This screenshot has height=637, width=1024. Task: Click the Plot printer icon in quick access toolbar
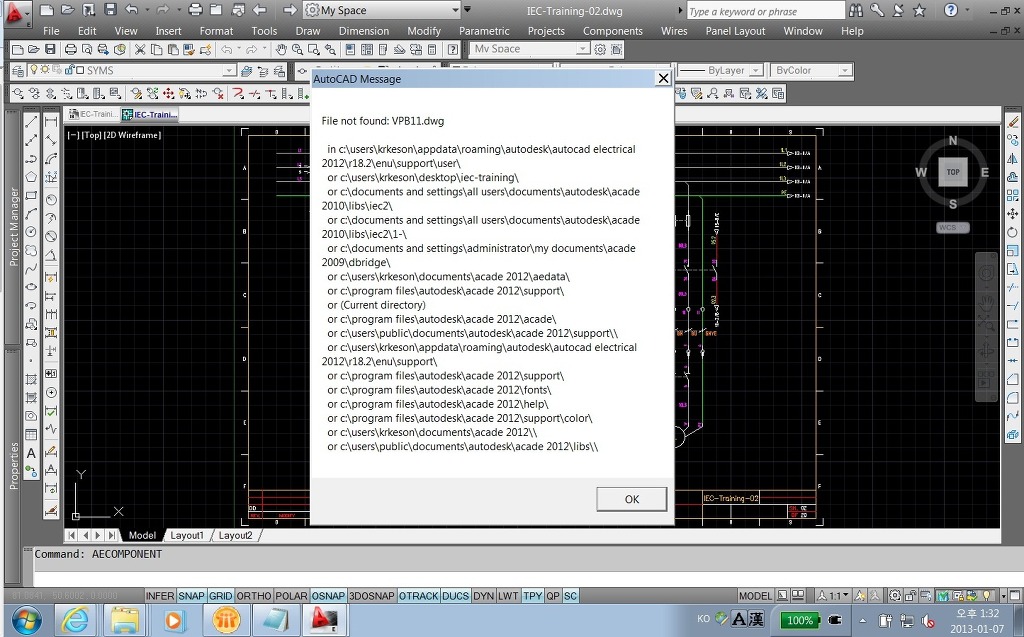point(196,10)
